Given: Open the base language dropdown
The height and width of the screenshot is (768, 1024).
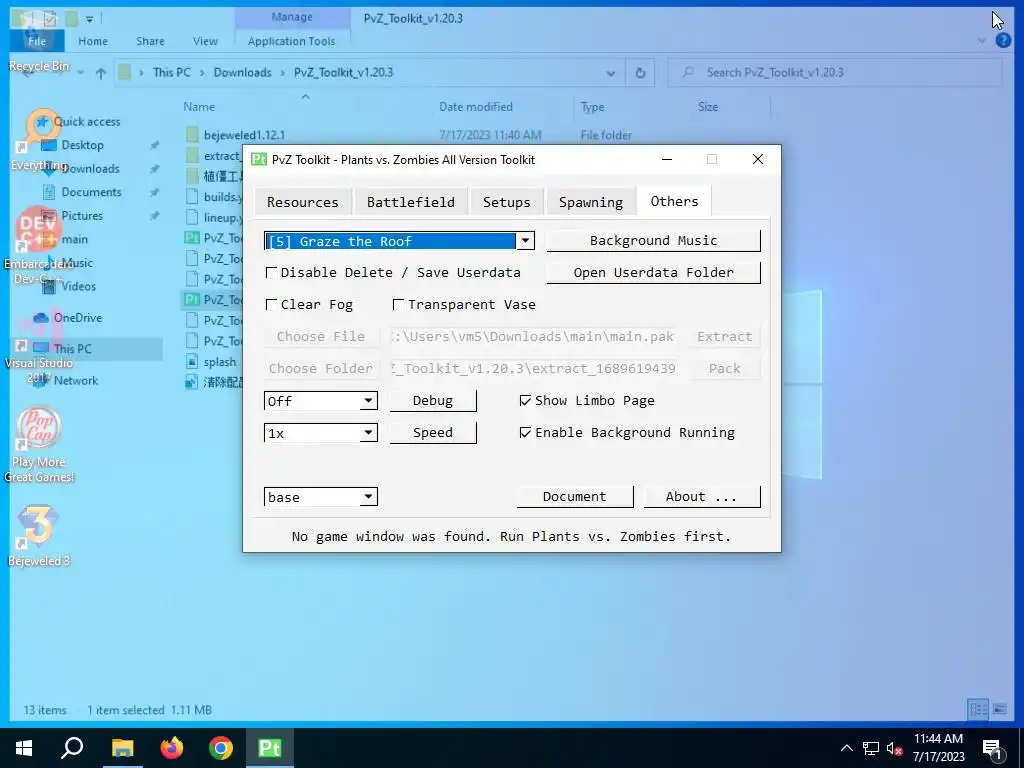Looking at the screenshot, I should tap(368, 497).
